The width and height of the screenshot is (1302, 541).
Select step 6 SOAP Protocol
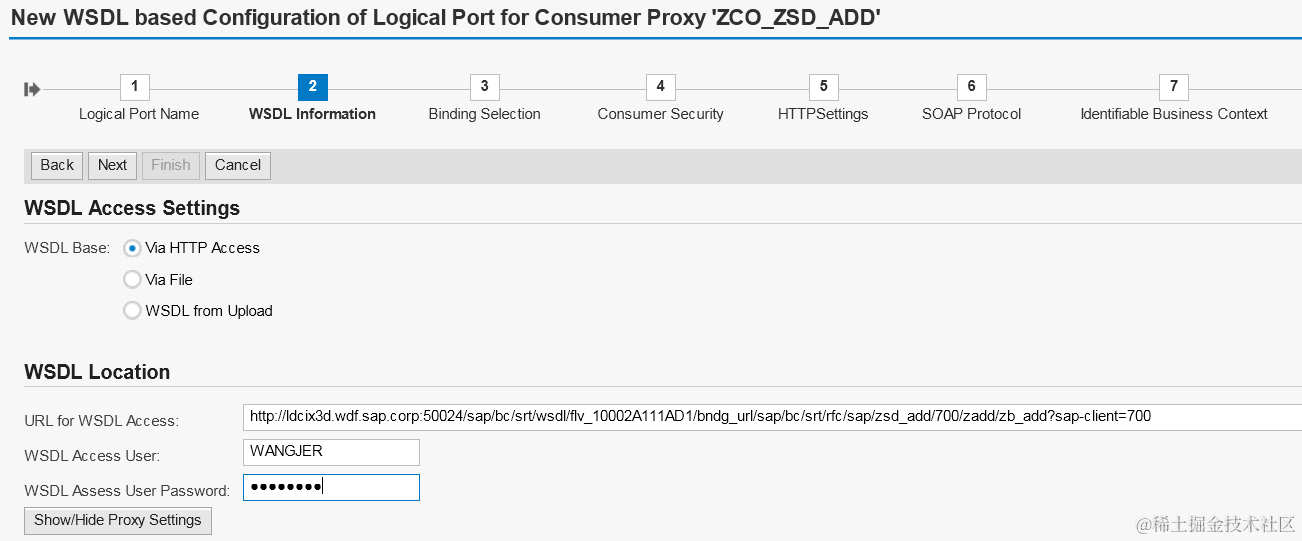(x=971, y=87)
